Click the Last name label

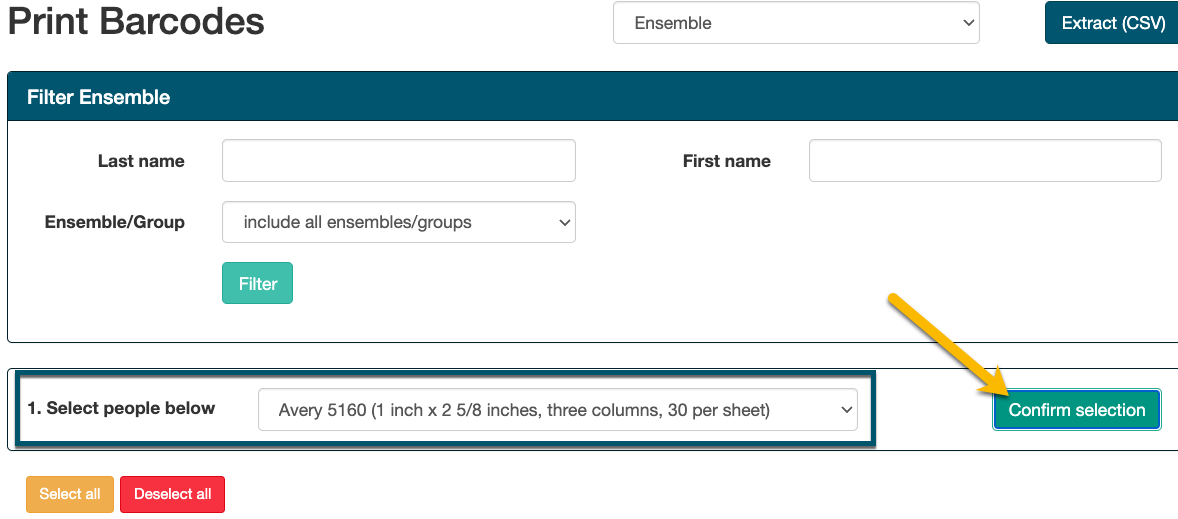coord(141,161)
